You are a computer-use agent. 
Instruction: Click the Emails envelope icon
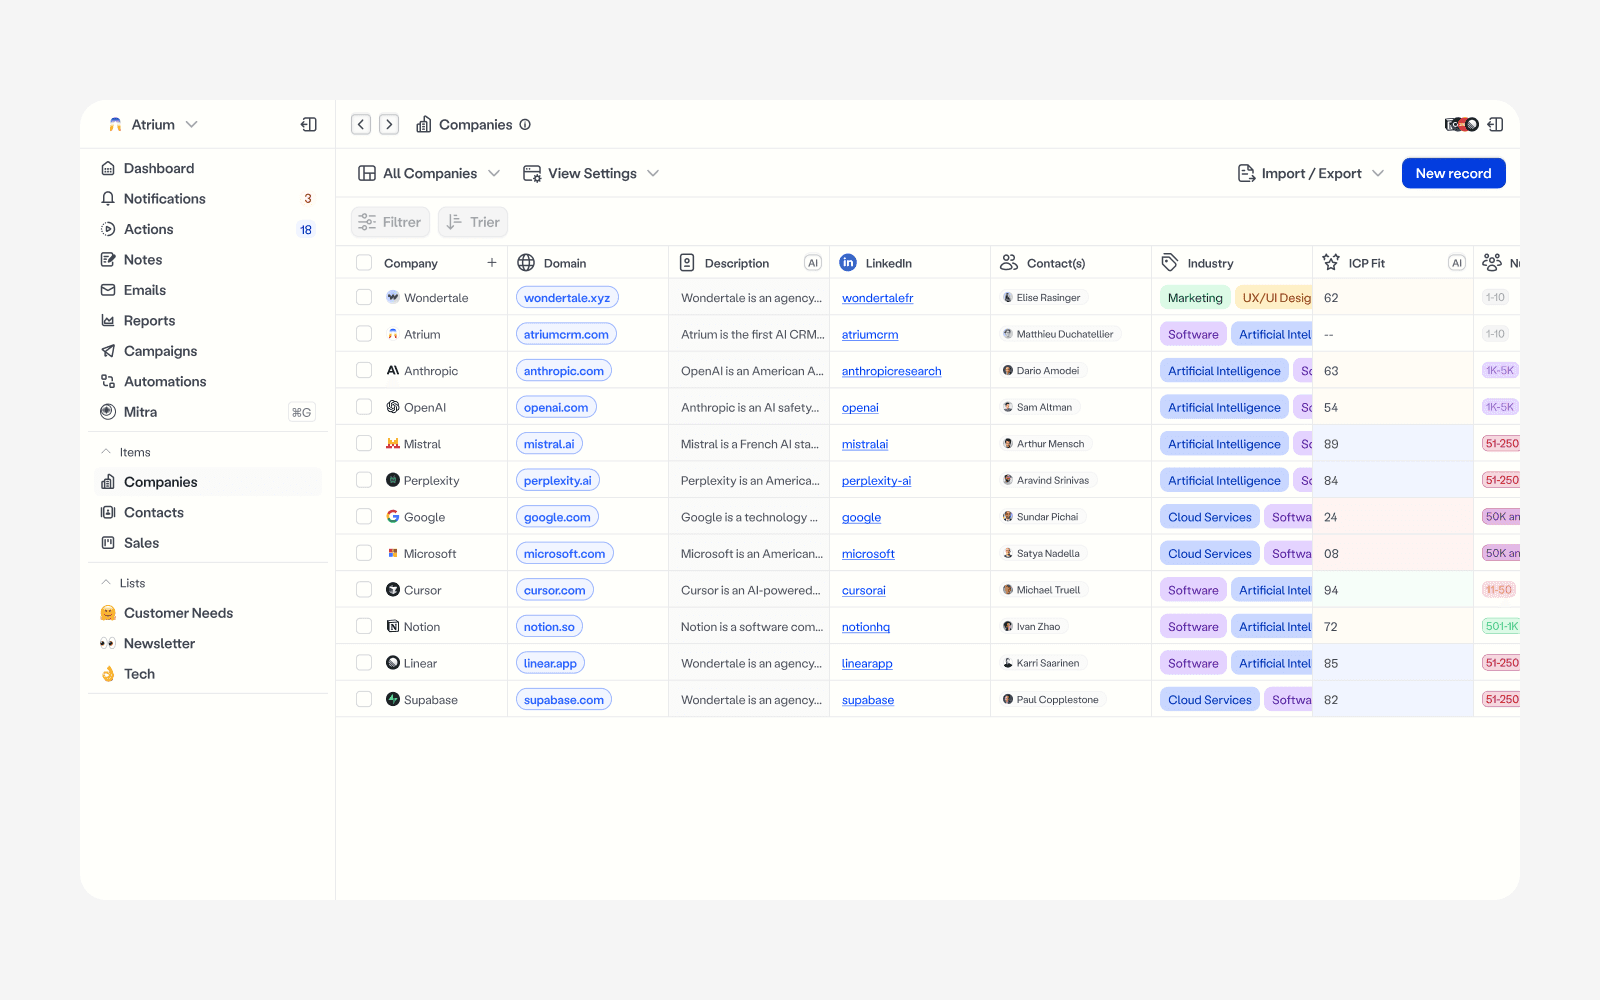(x=108, y=290)
